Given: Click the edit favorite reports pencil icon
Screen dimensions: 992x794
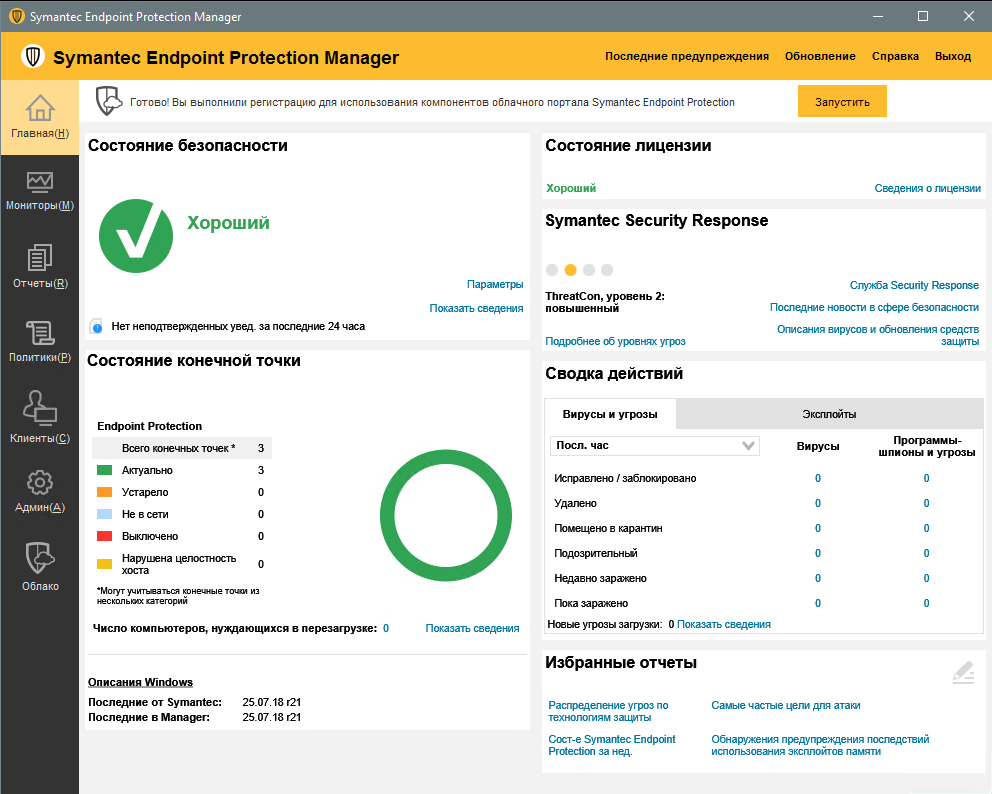Looking at the screenshot, I should click(x=963, y=673).
